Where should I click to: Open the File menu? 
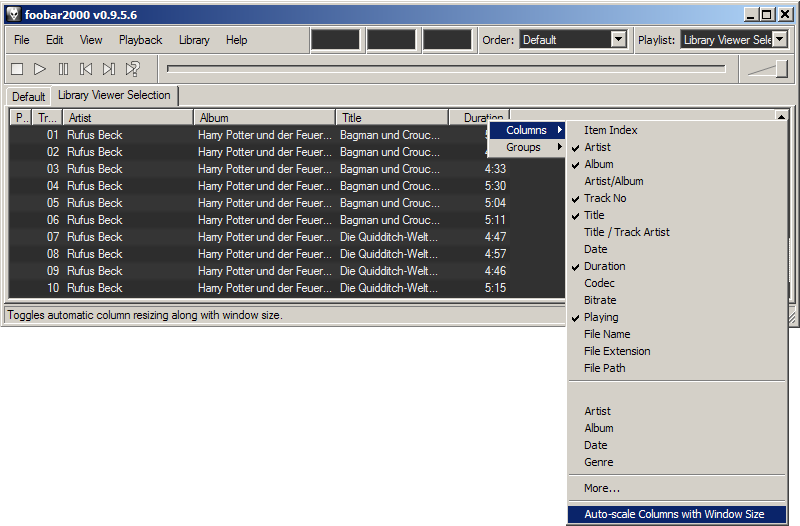click(21, 40)
